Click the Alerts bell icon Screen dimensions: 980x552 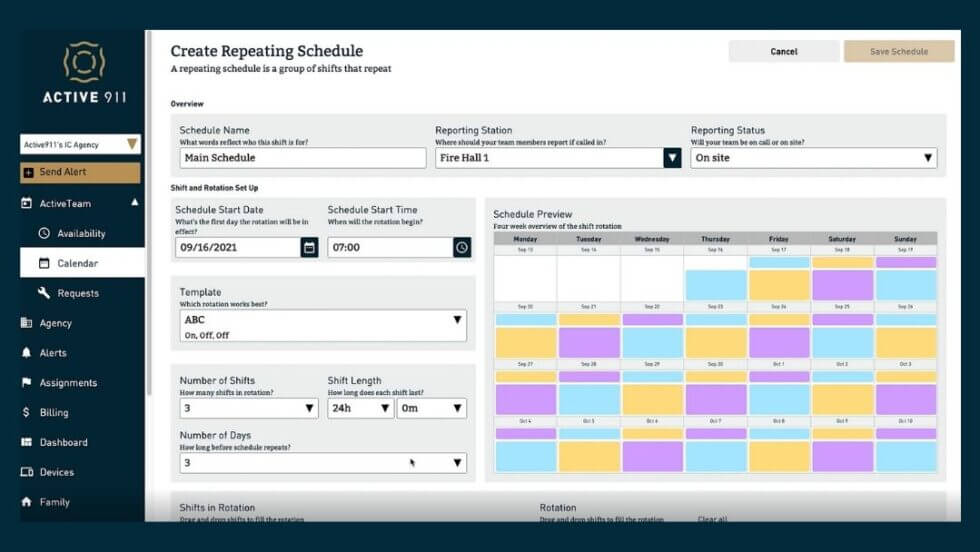[x=27, y=353]
